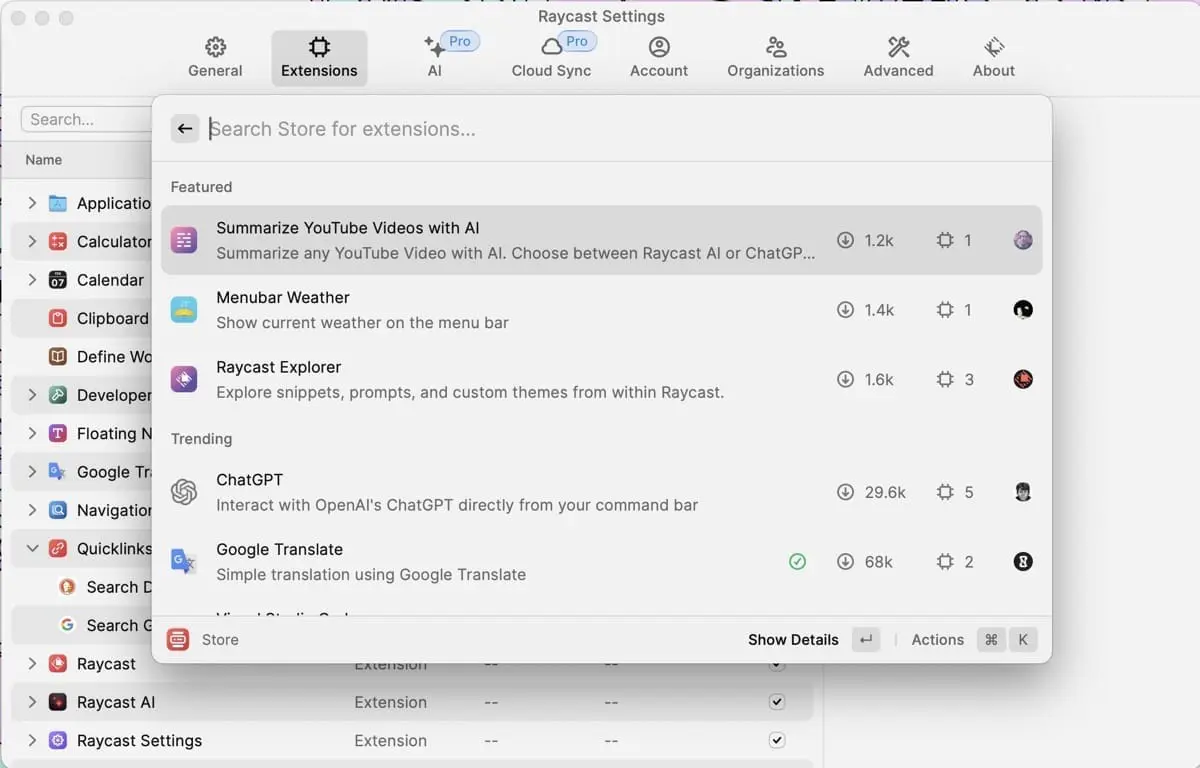Click the Raycast Settings gear icon in the list
This screenshot has width=1200, height=768.
point(58,741)
